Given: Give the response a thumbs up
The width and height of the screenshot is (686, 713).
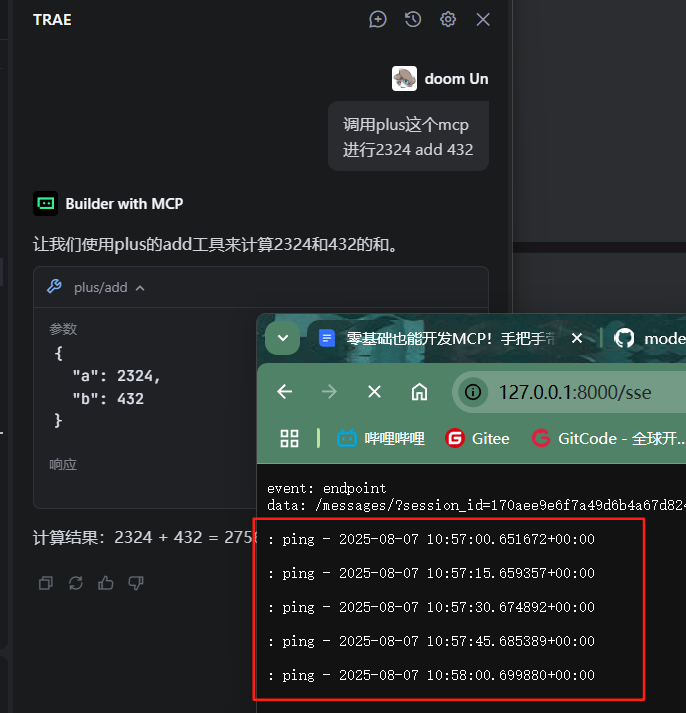Looking at the screenshot, I should pyautogui.click(x=105, y=583).
